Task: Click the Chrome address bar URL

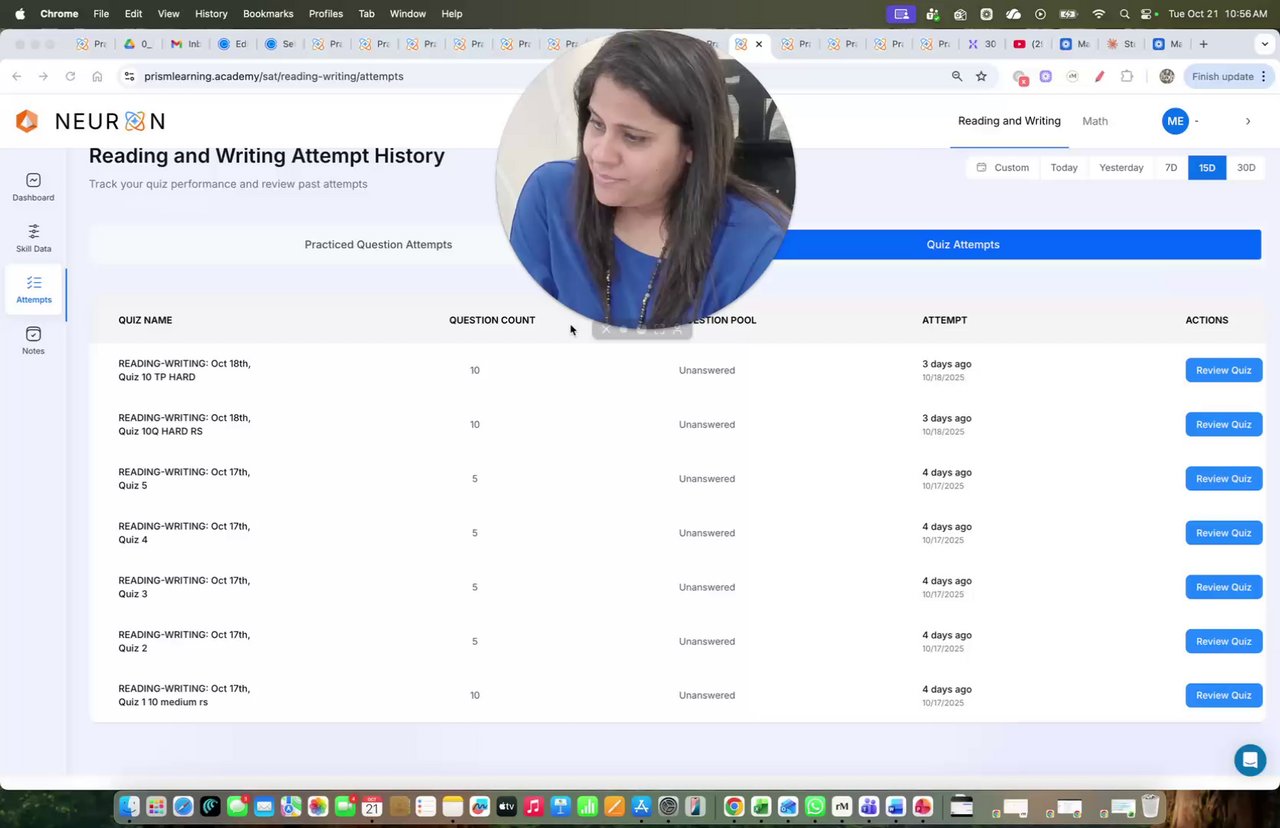Action: [x=274, y=76]
